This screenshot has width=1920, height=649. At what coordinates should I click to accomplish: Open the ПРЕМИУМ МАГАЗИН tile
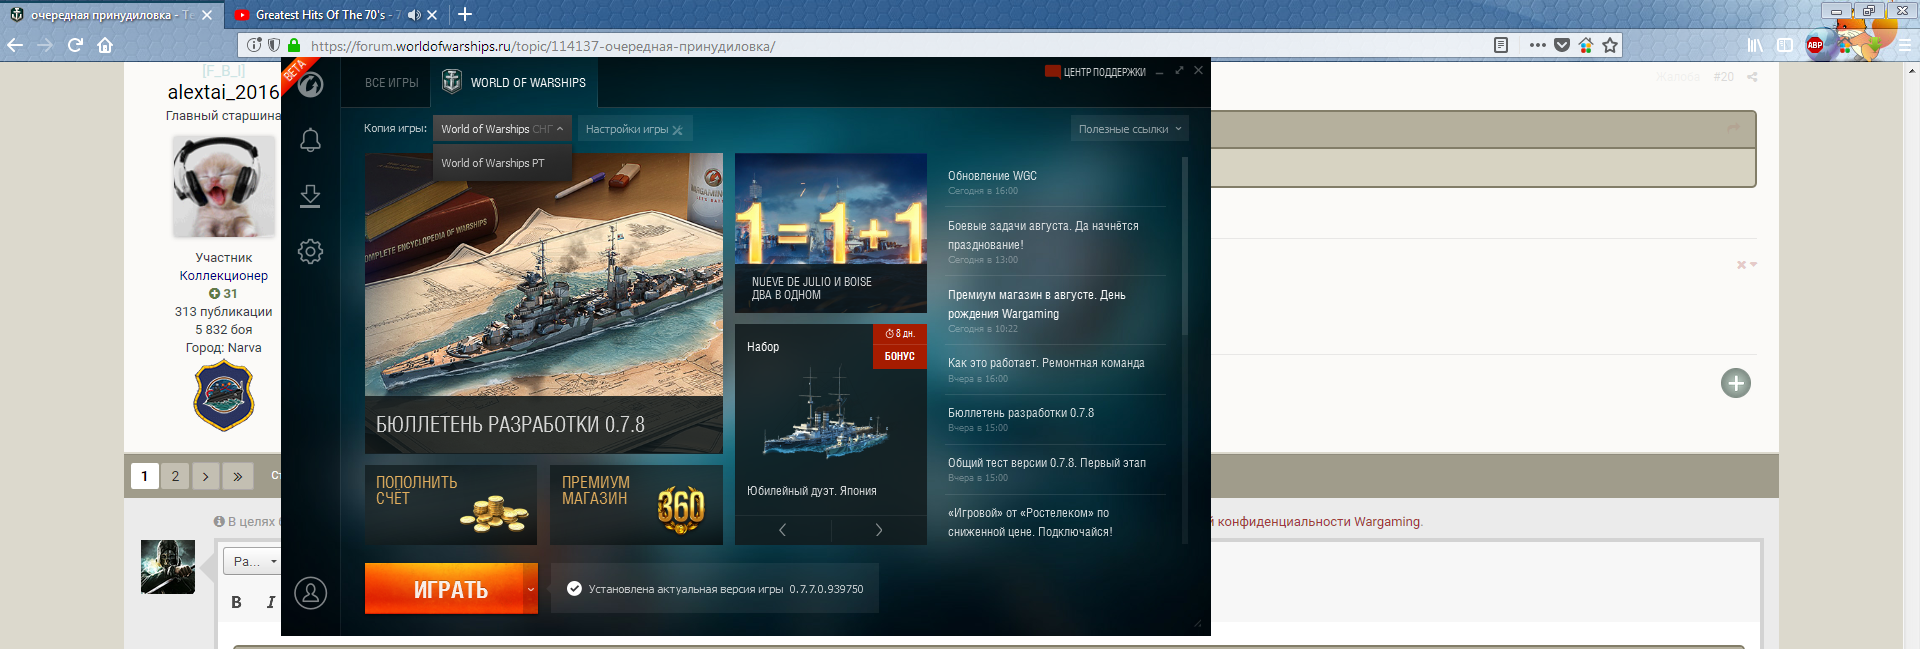(x=636, y=505)
